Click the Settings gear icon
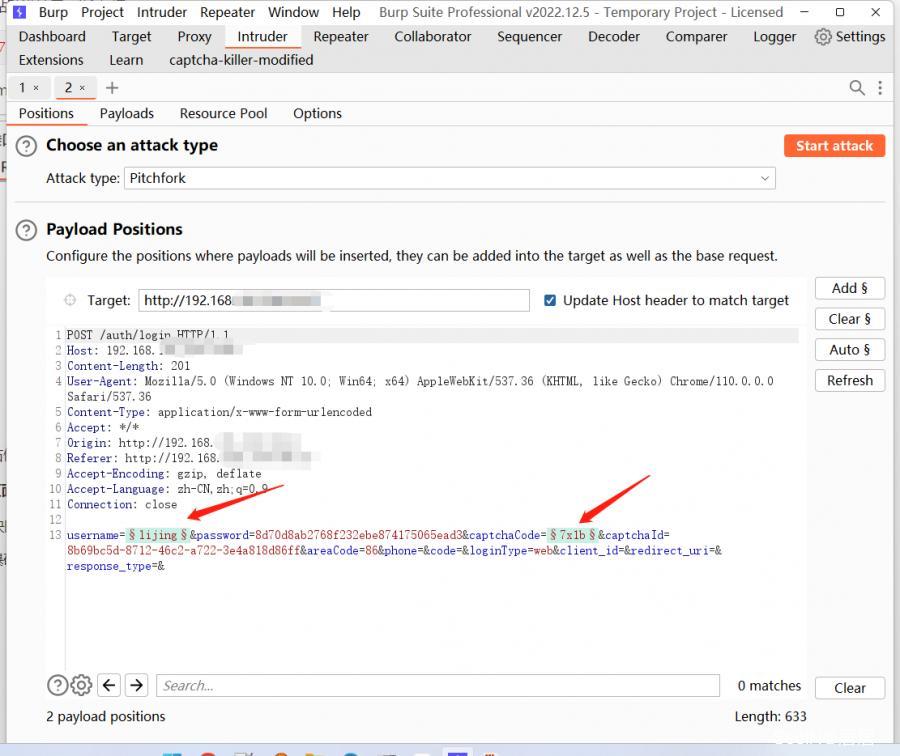This screenshot has height=756, width=900. tap(823, 37)
